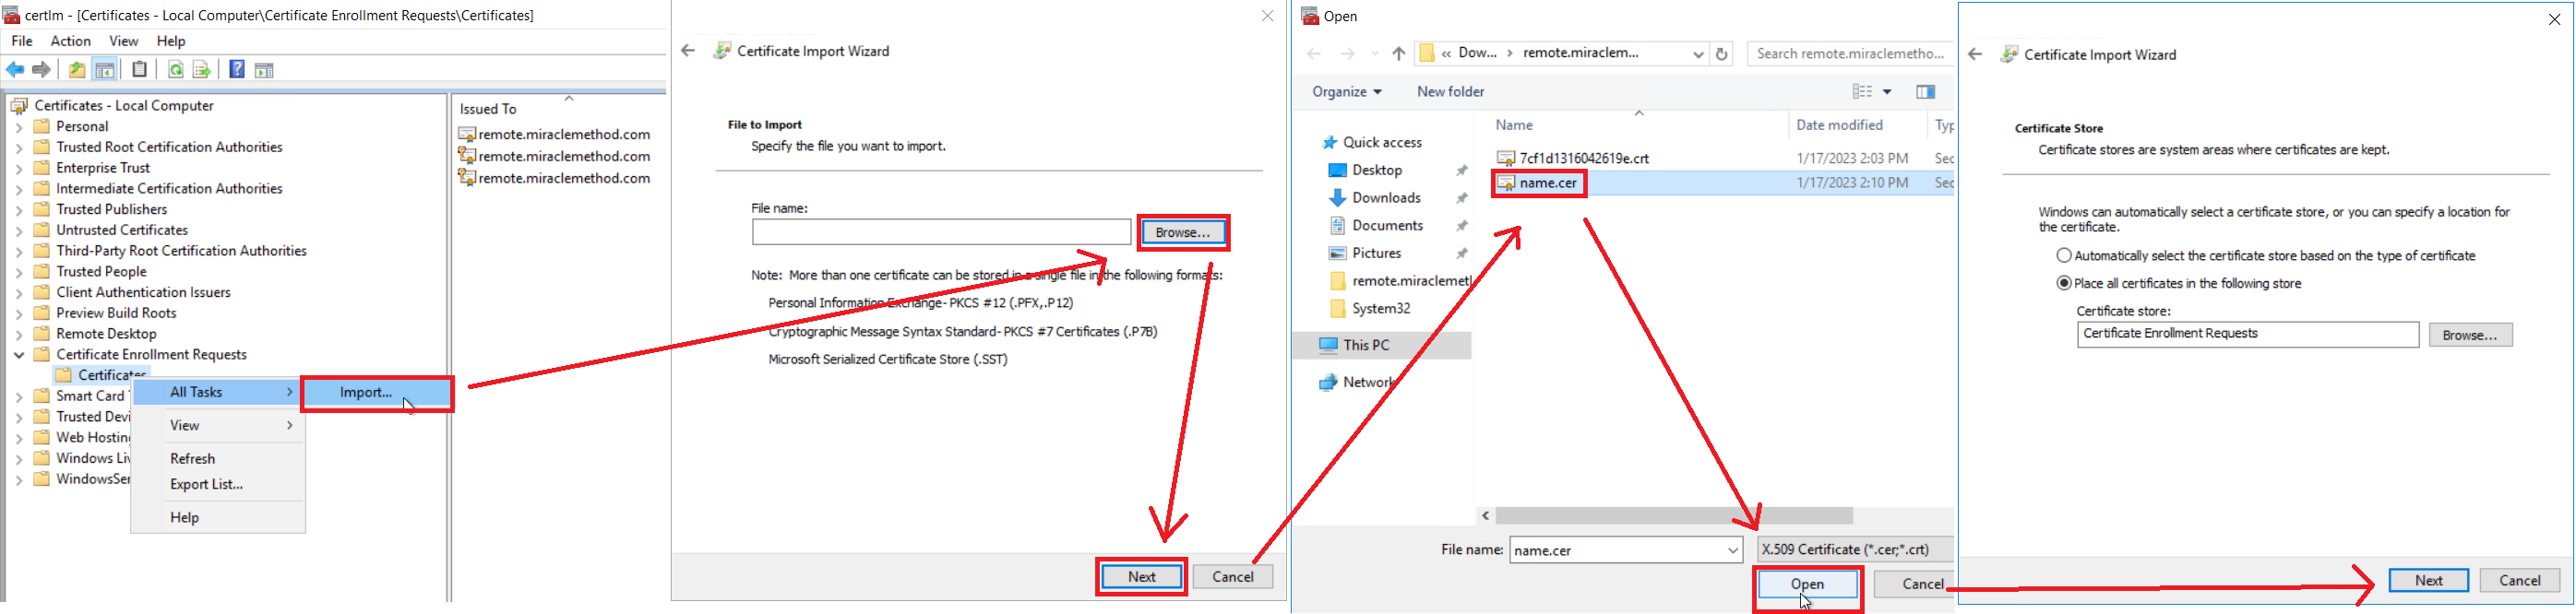The height and width of the screenshot is (614, 2576).
Task: Click Browse next to the File name field
Action: (x=1182, y=233)
